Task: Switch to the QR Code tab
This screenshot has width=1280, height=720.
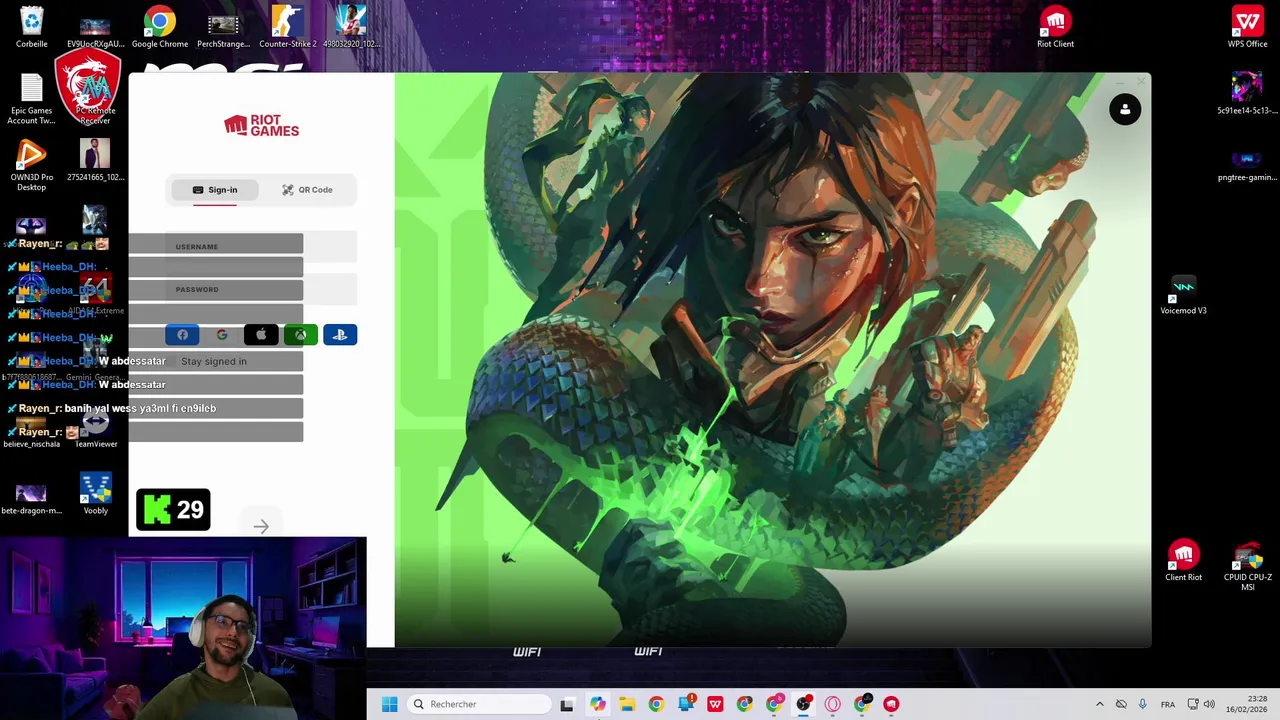Action: [x=307, y=190]
